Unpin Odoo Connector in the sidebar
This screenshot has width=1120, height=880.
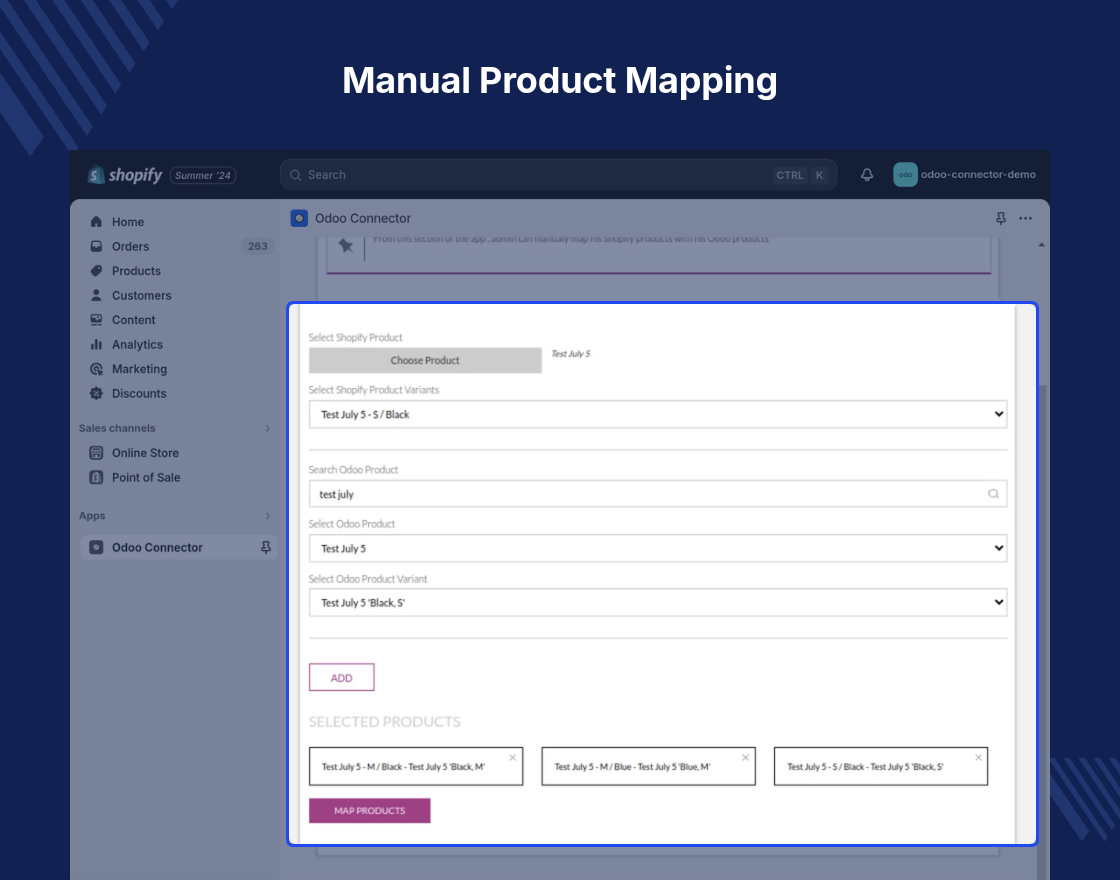click(x=266, y=547)
